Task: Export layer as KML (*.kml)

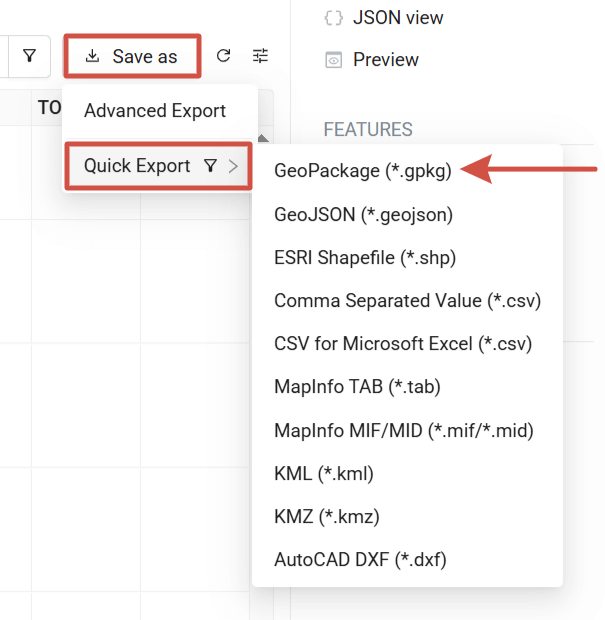Action: 323,473
